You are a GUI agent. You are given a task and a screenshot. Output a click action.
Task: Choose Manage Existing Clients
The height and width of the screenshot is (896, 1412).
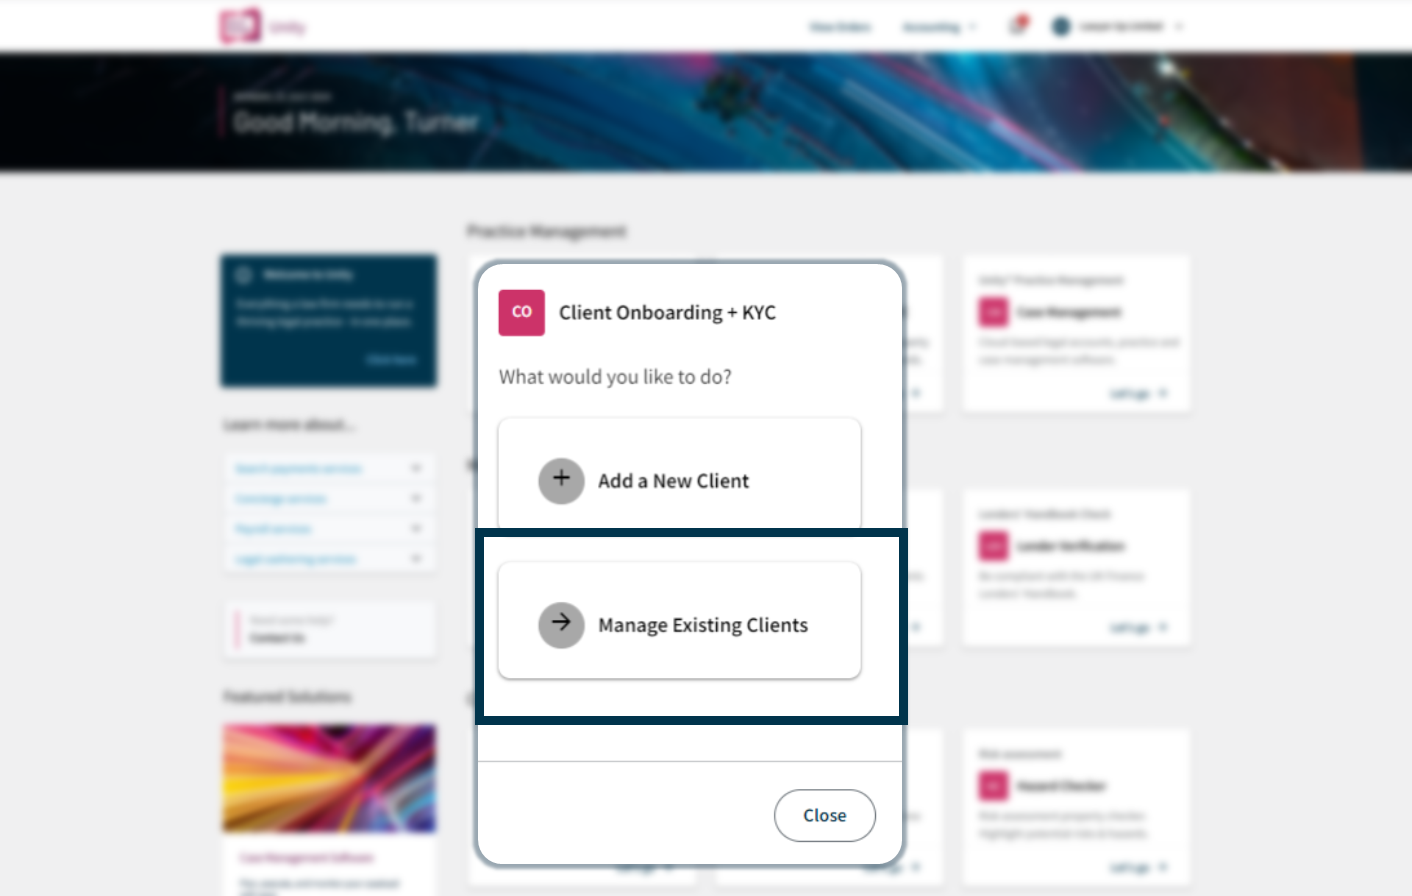pyautogui.click(x=679, y=621)
